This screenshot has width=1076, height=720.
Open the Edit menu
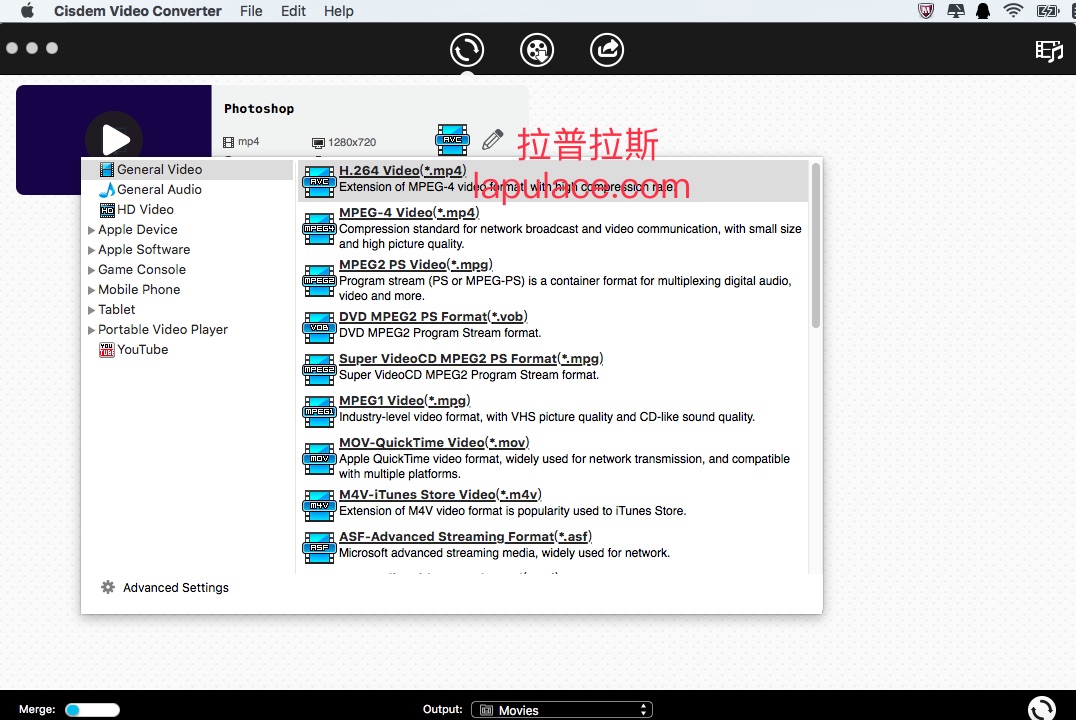[x=293, y=11]
